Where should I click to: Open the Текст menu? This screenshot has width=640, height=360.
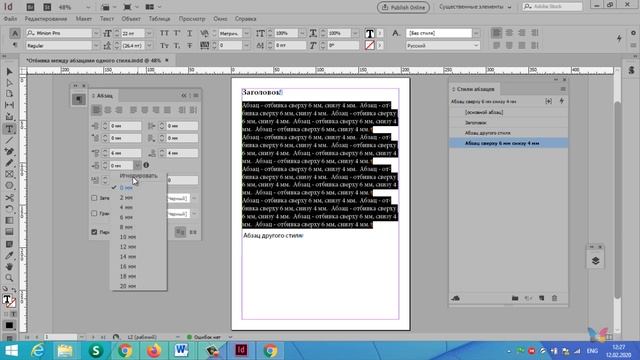tap(107, 19)
